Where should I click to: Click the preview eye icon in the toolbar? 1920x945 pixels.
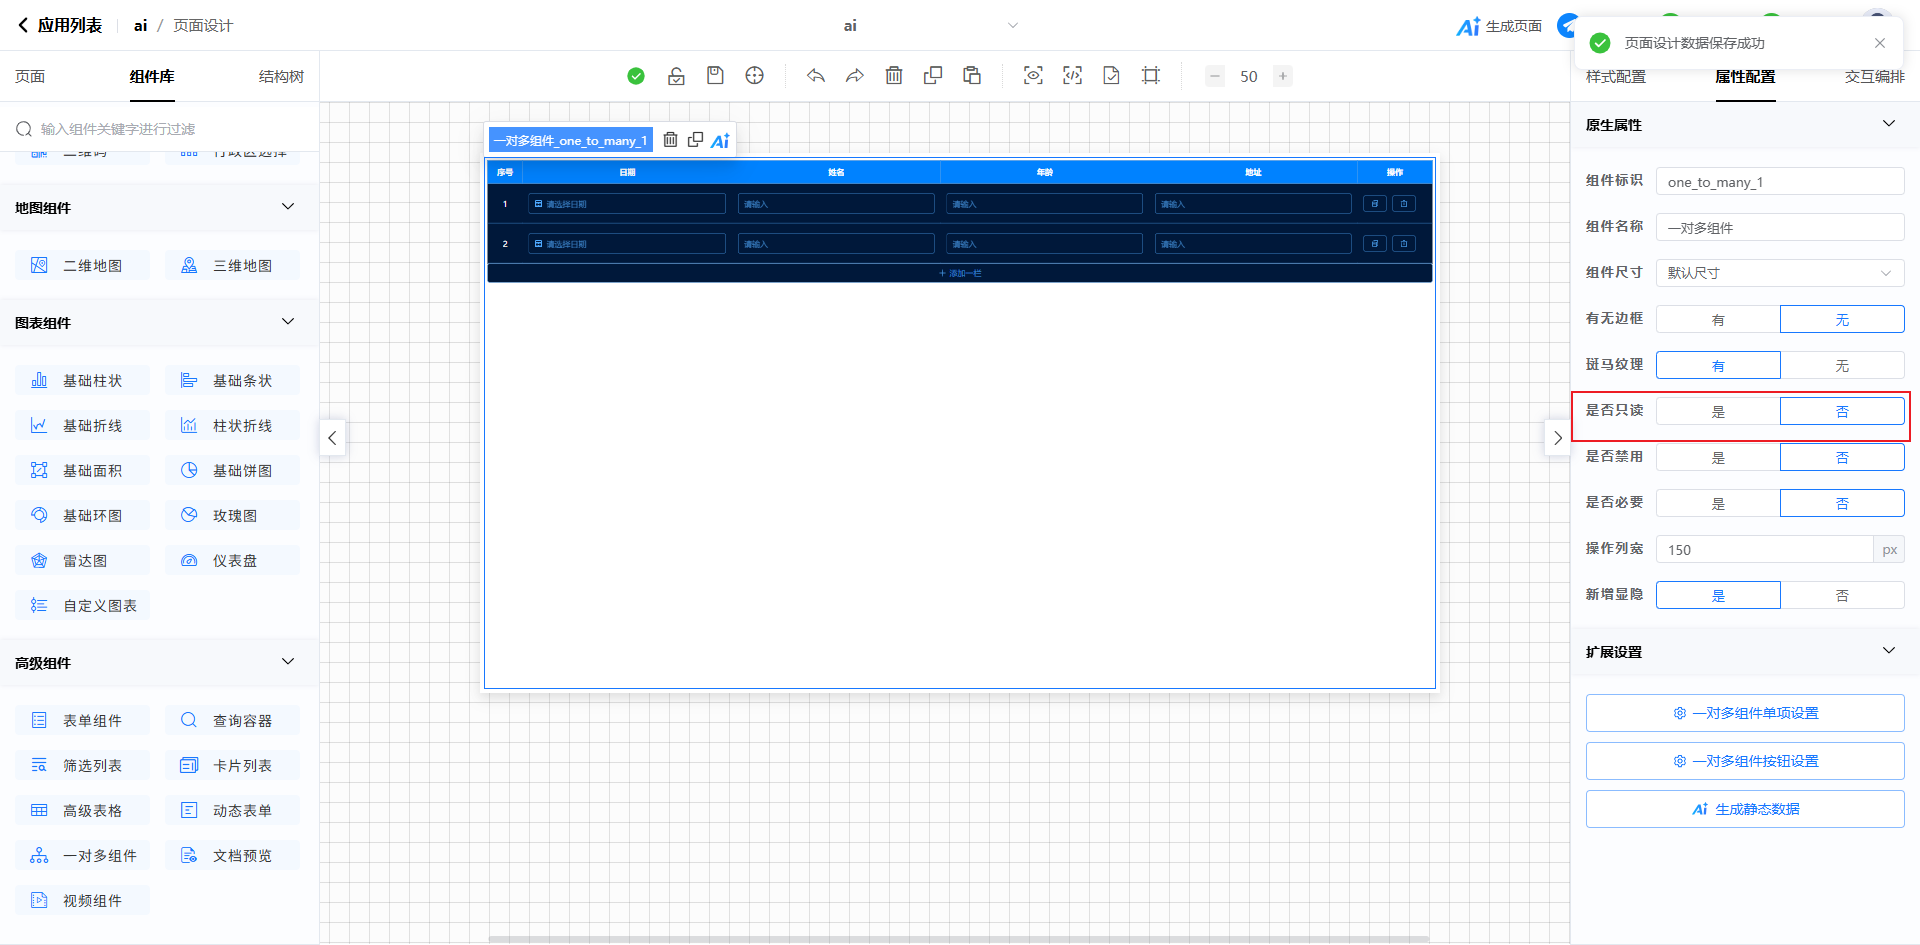click(1033, 76)
